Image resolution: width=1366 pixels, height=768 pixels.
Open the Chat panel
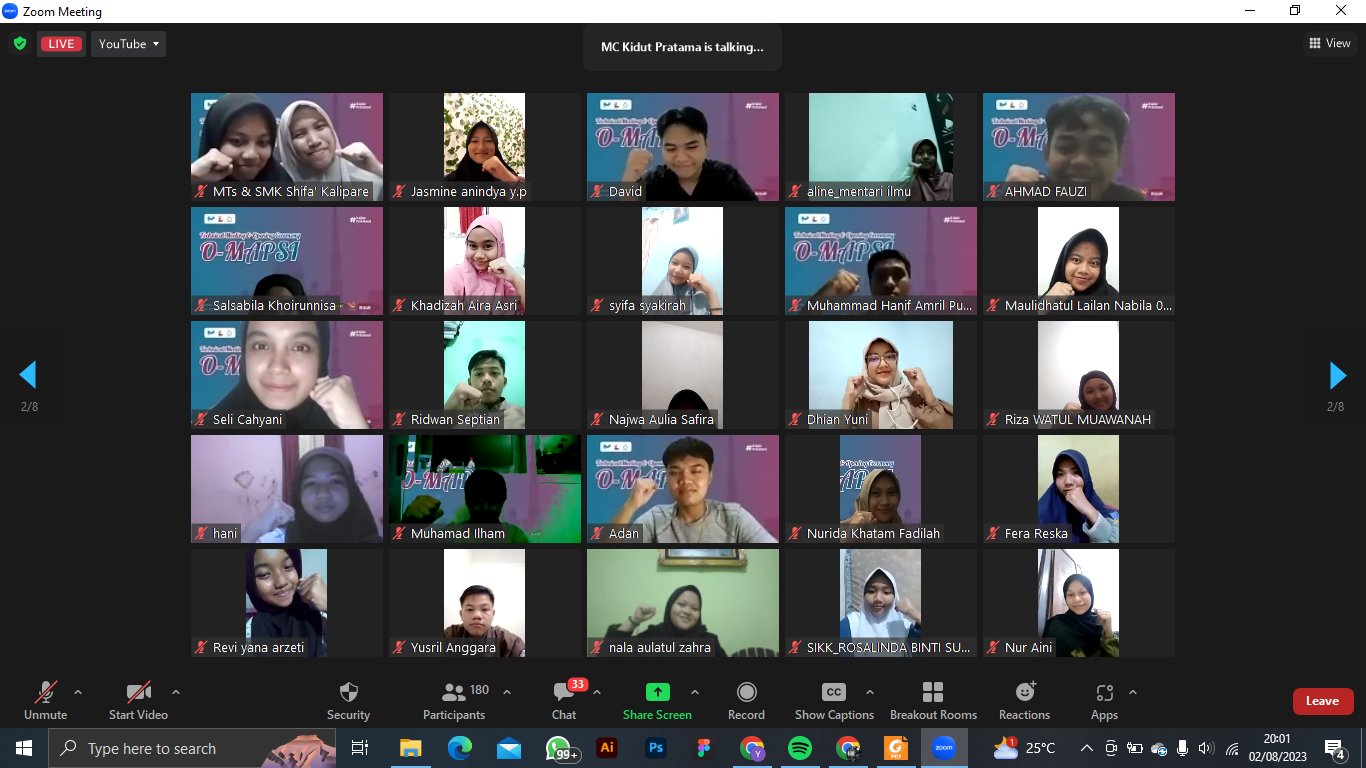(564, 693)
